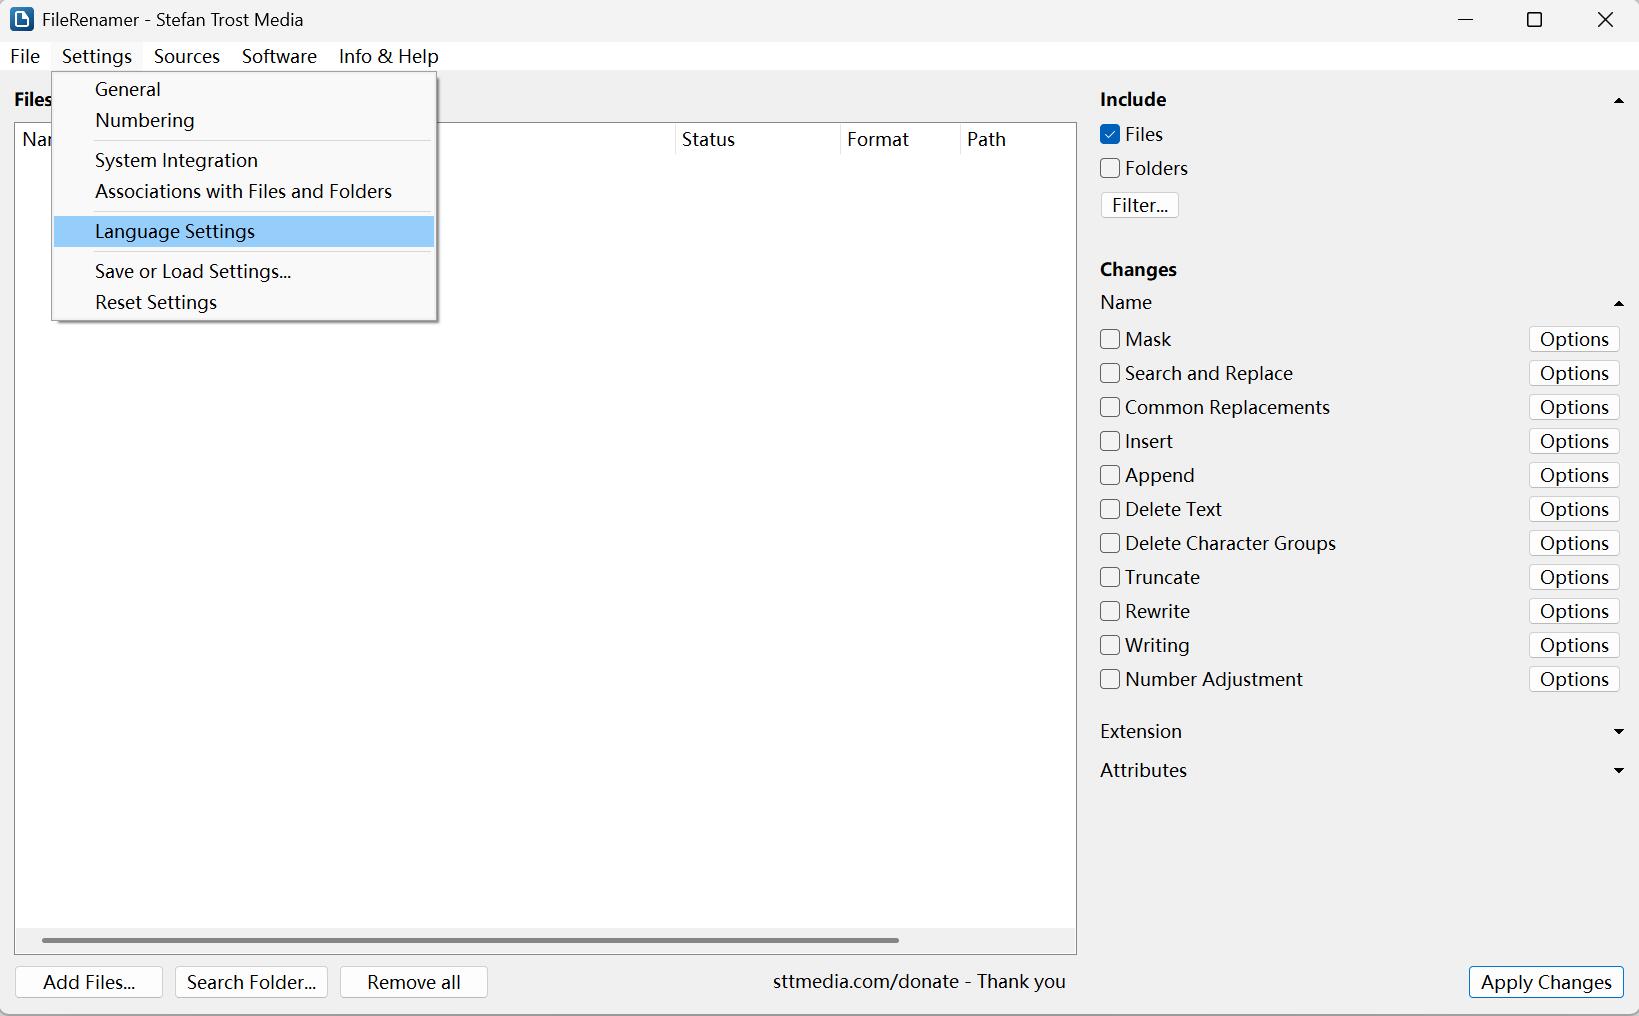Viewport: 1639px width, 1016px height.
Task: Open Options for Writing
Action: [x=1574, y=645]
